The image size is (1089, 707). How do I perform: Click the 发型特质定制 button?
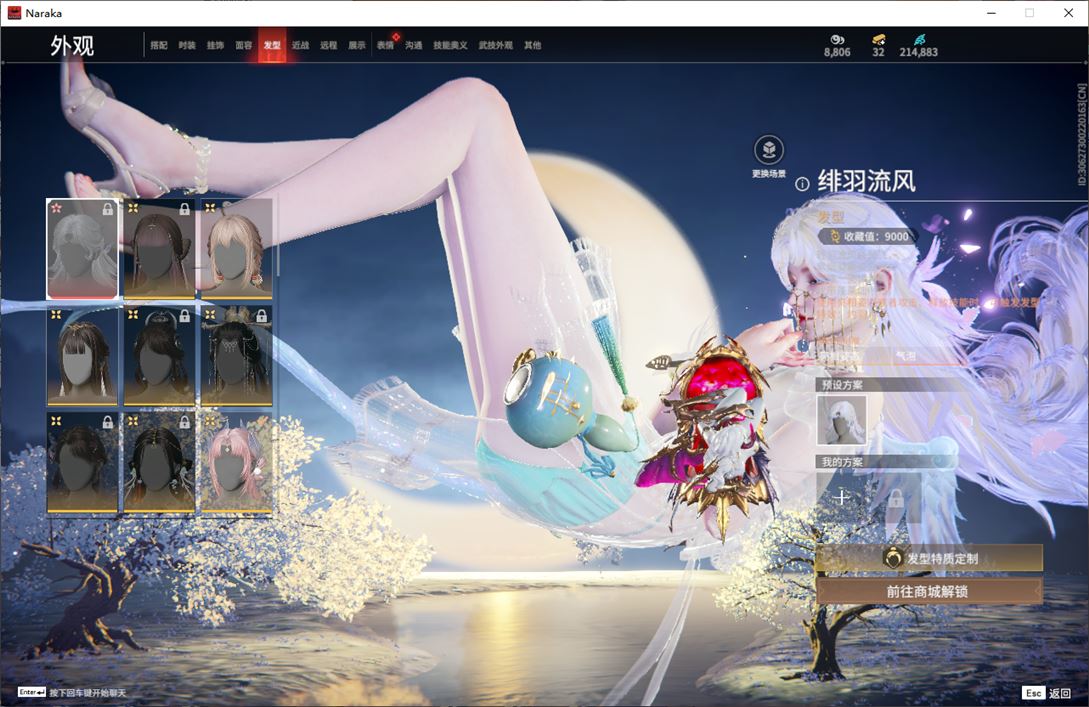pyautogui.click(x=929, y=558)
